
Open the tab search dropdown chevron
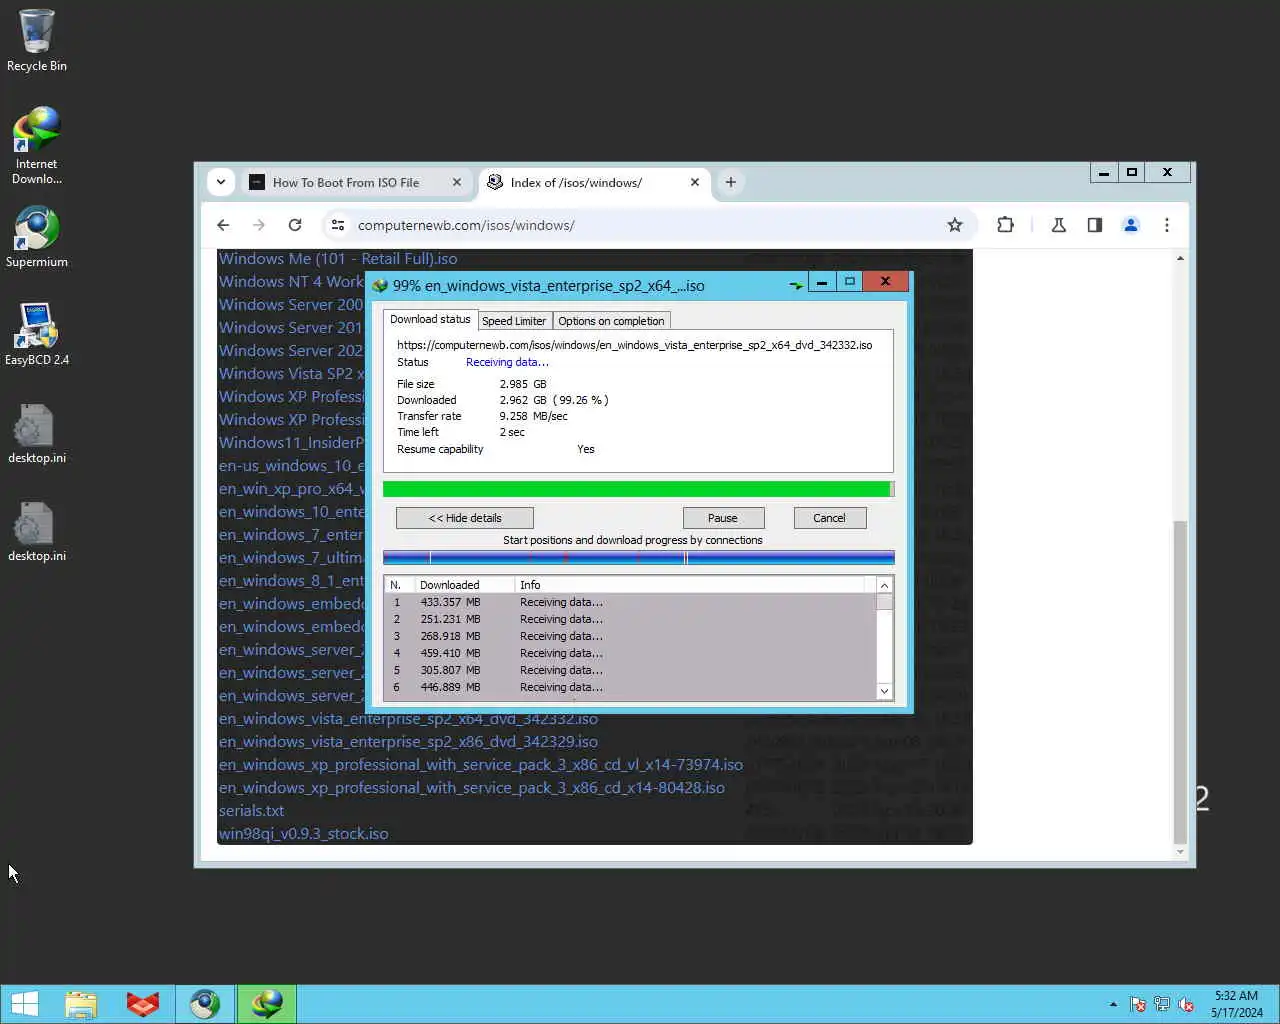[221, 182]
